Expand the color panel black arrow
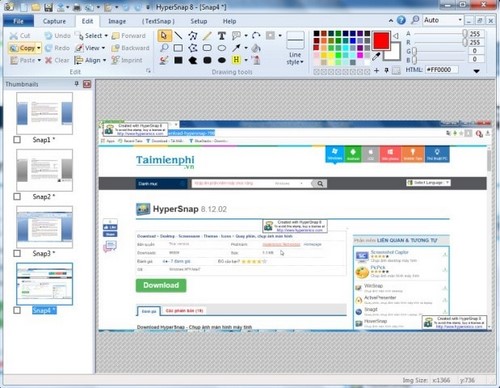This screenshot has height=388, width=500. pos(477,71)
